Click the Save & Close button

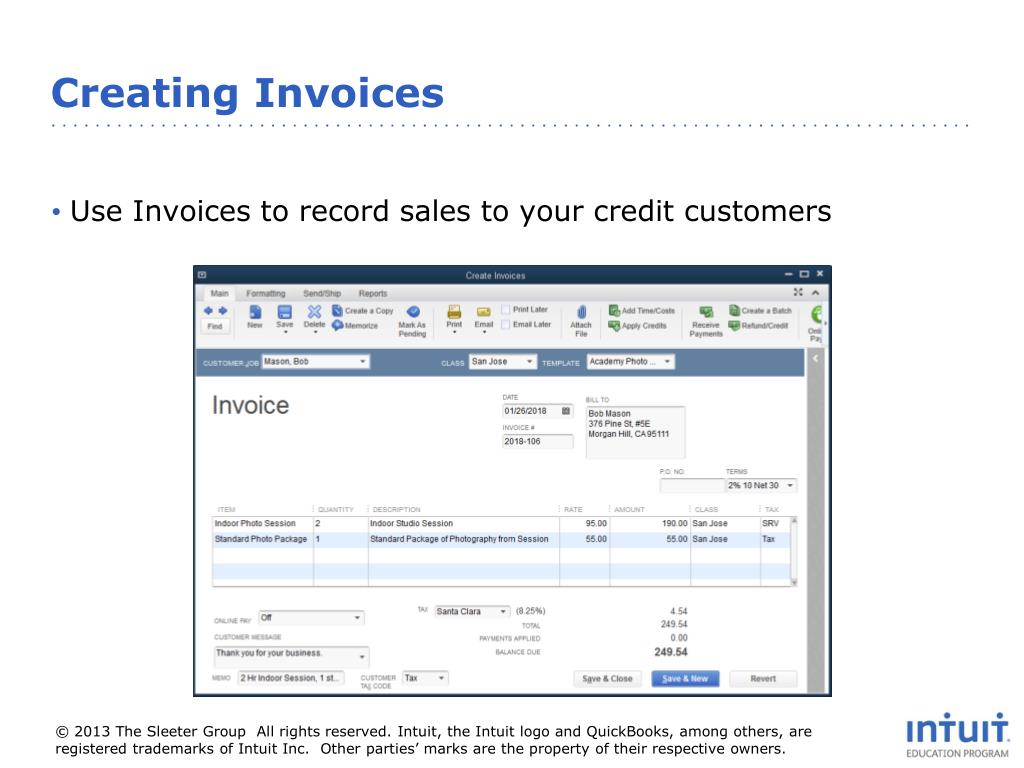coord(607,679)
